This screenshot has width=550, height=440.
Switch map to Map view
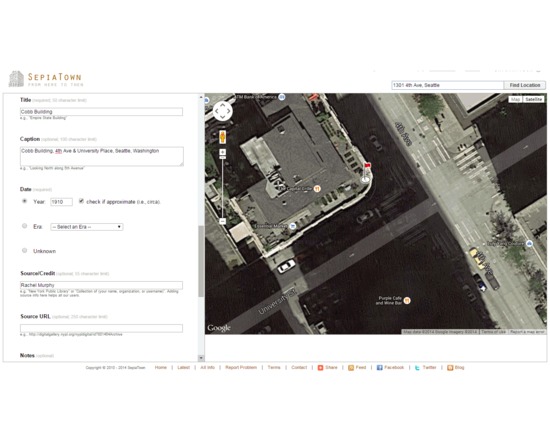(x=515, y=100)
